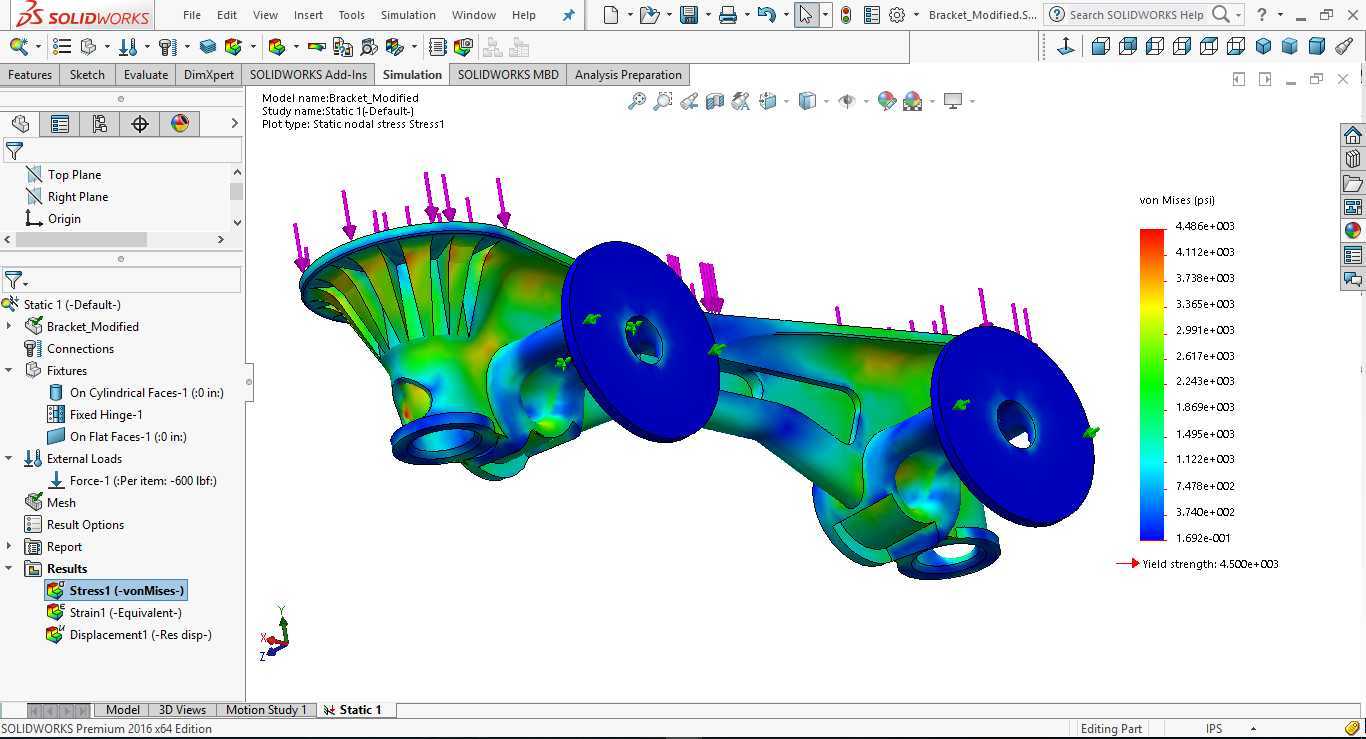Select Fixed Hinge-1 fixture in tree
This screenshot has width=1366, height=739.
[x=95, y=415]
